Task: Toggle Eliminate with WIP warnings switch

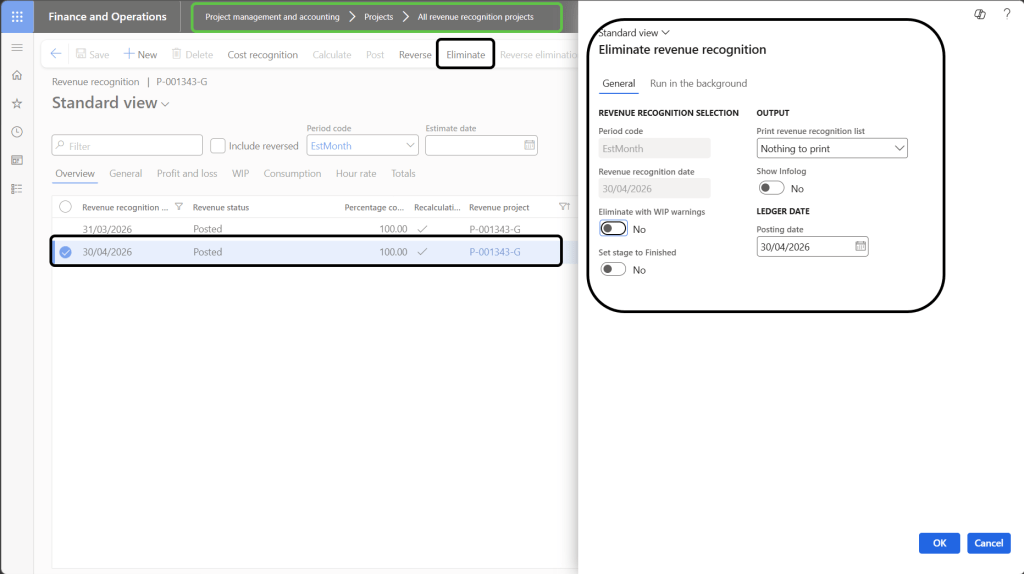Action: (x=613, y=229)
